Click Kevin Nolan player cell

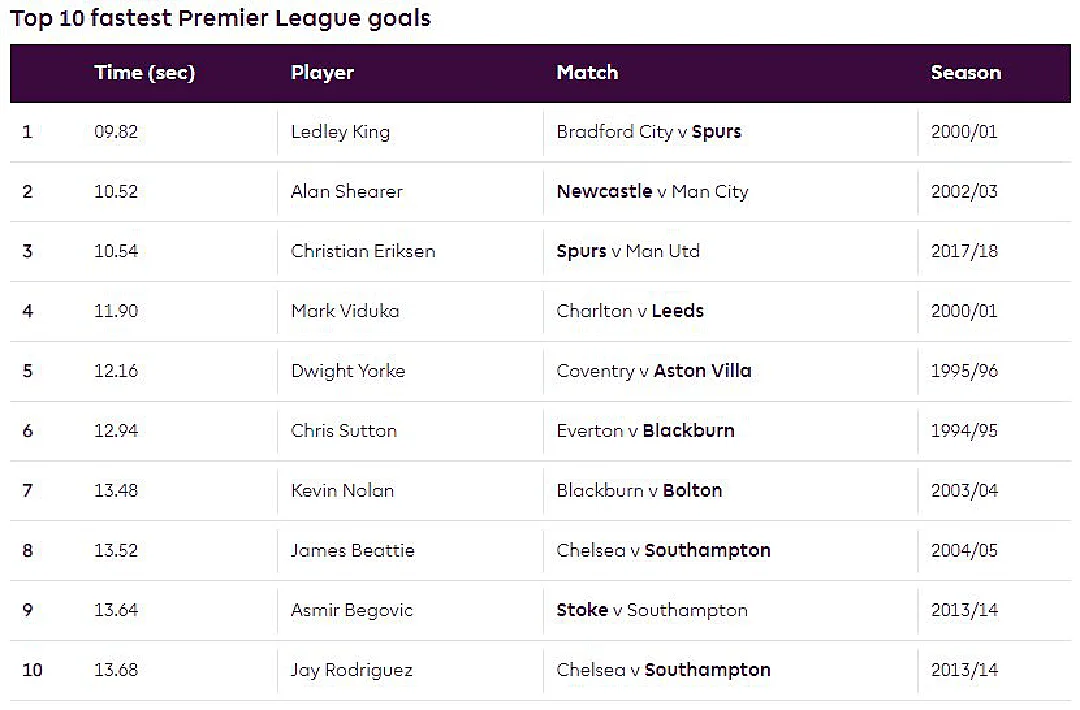(342, 490)
